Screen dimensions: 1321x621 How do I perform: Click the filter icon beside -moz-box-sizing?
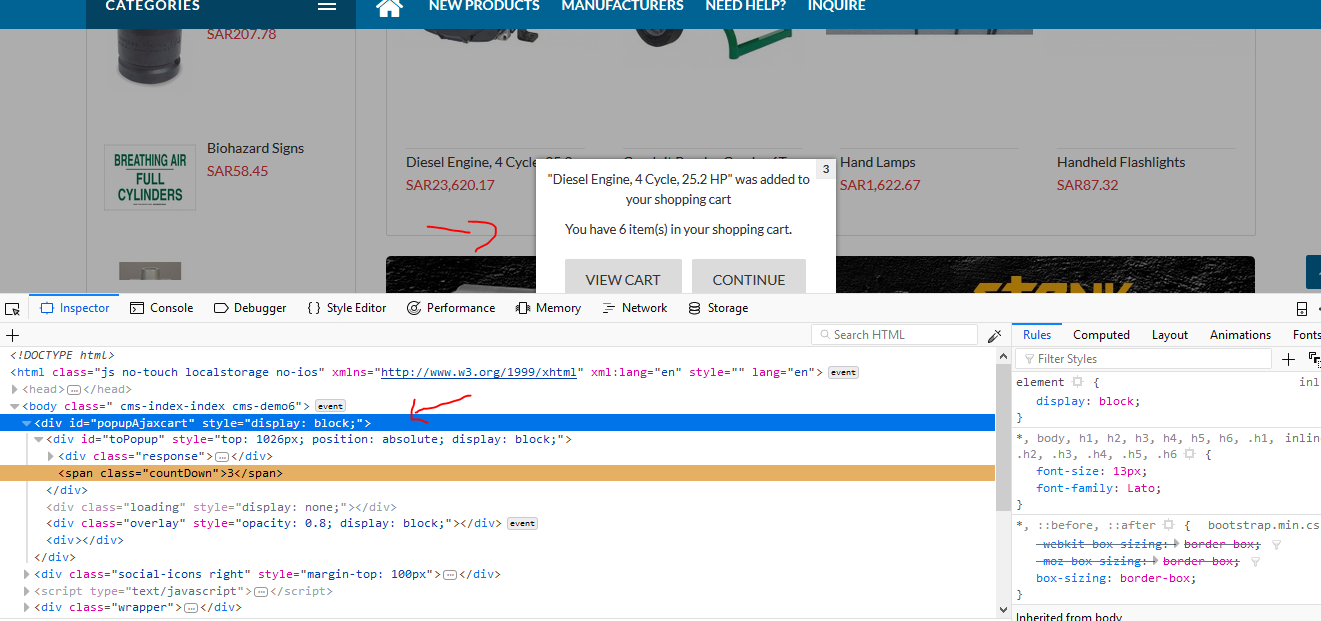(x=1255, y=562)
